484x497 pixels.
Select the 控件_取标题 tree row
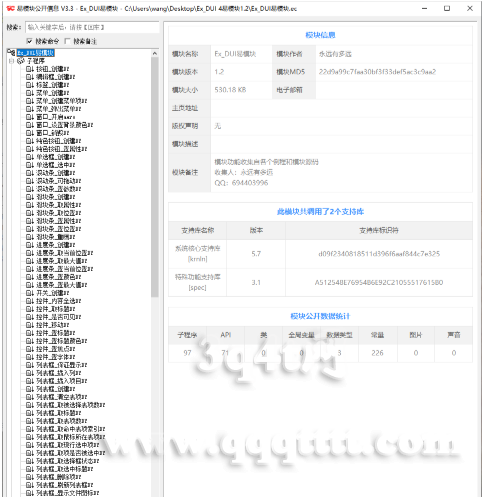55,309
